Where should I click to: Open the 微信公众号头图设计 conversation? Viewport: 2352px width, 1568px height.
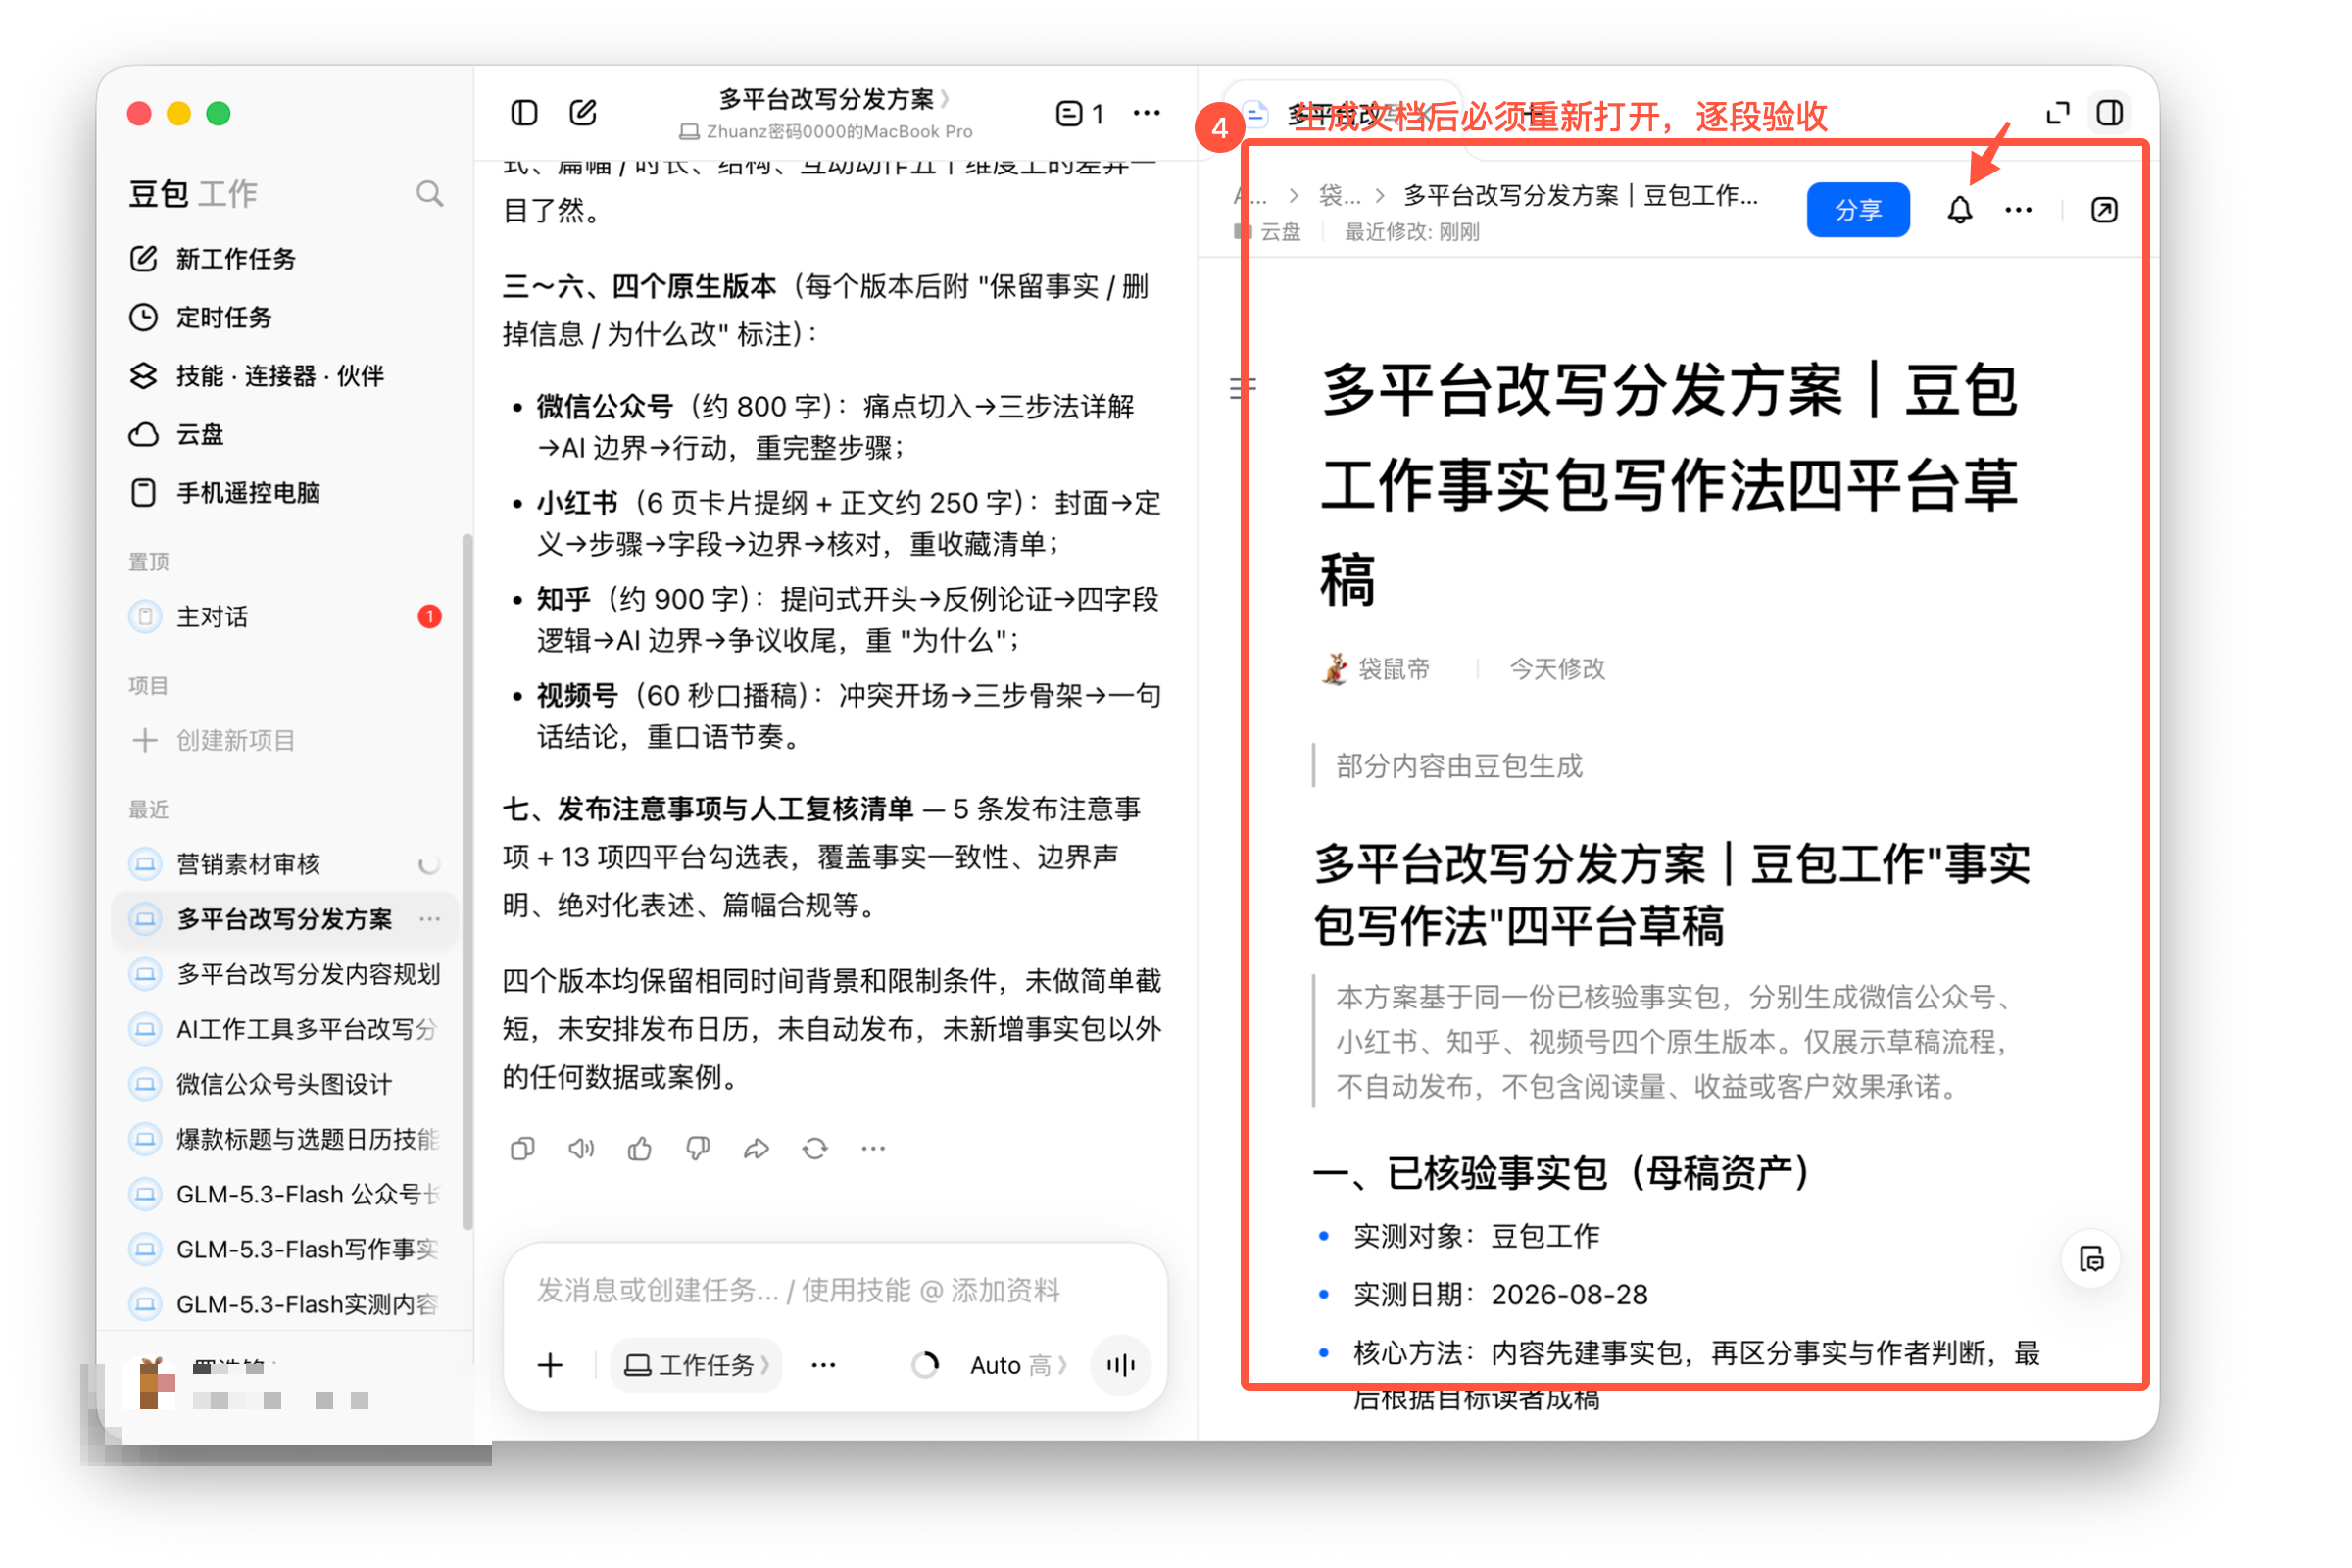pos(285,1084)
